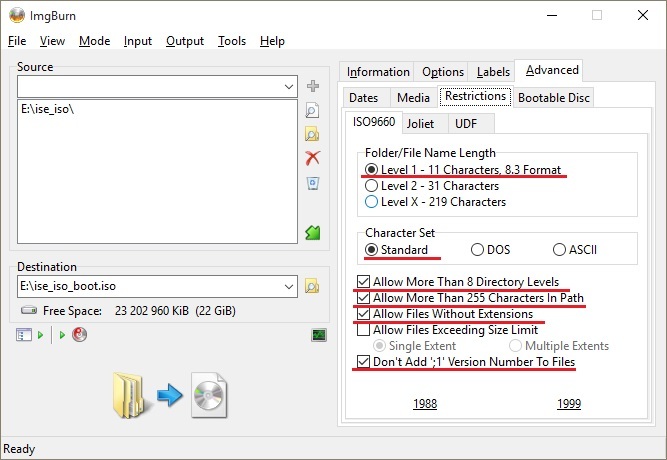Viewport: 667px width, 460px height.
Task: Open the Tools menu
Action: click(x=232, y=41)
